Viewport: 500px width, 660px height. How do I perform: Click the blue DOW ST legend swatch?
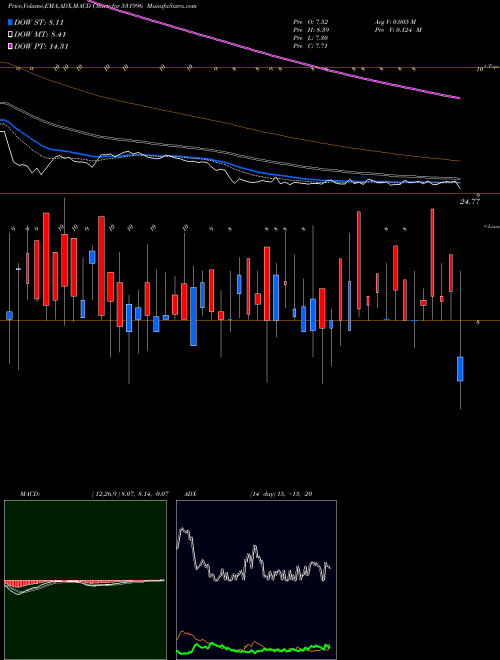(x=10, y=22)
